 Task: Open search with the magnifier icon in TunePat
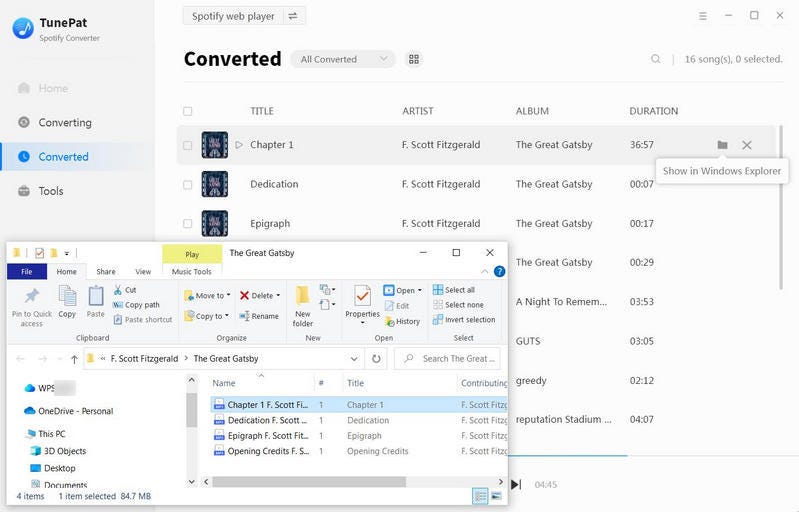tap(655, 59)
